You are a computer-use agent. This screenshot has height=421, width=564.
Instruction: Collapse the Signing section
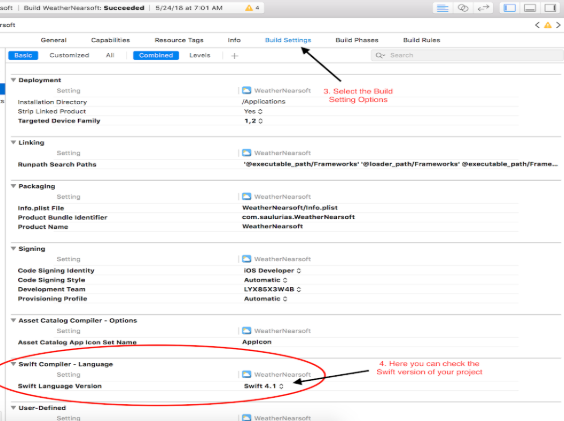[x=13, y=249]
